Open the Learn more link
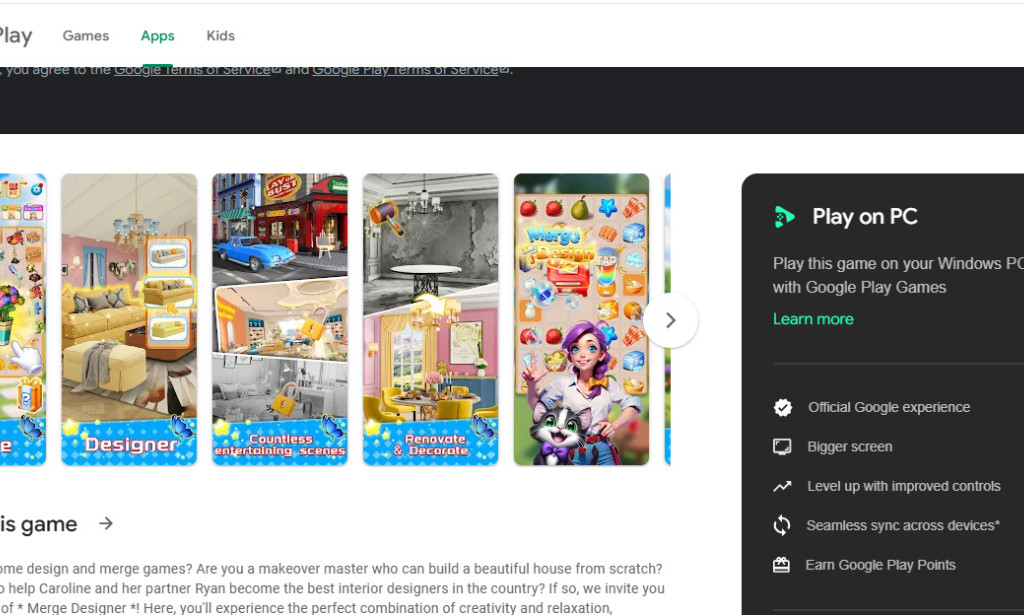 click(813, 318)
